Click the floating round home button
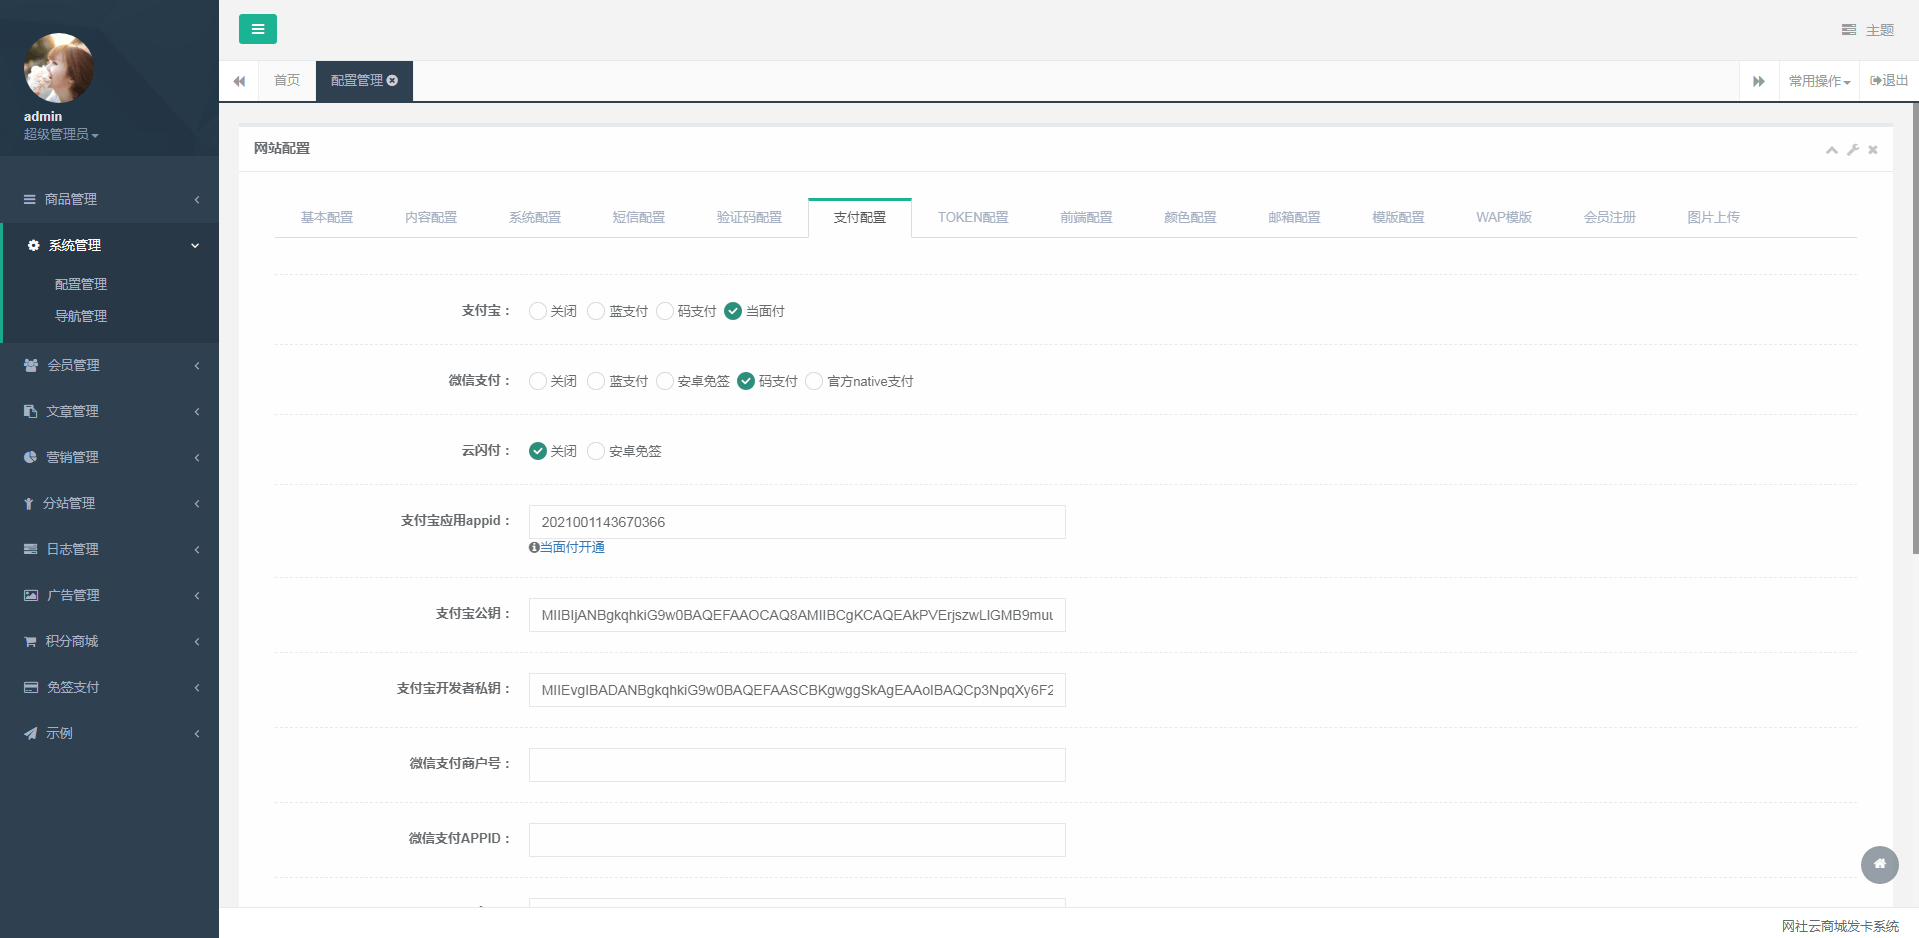 1879,864
